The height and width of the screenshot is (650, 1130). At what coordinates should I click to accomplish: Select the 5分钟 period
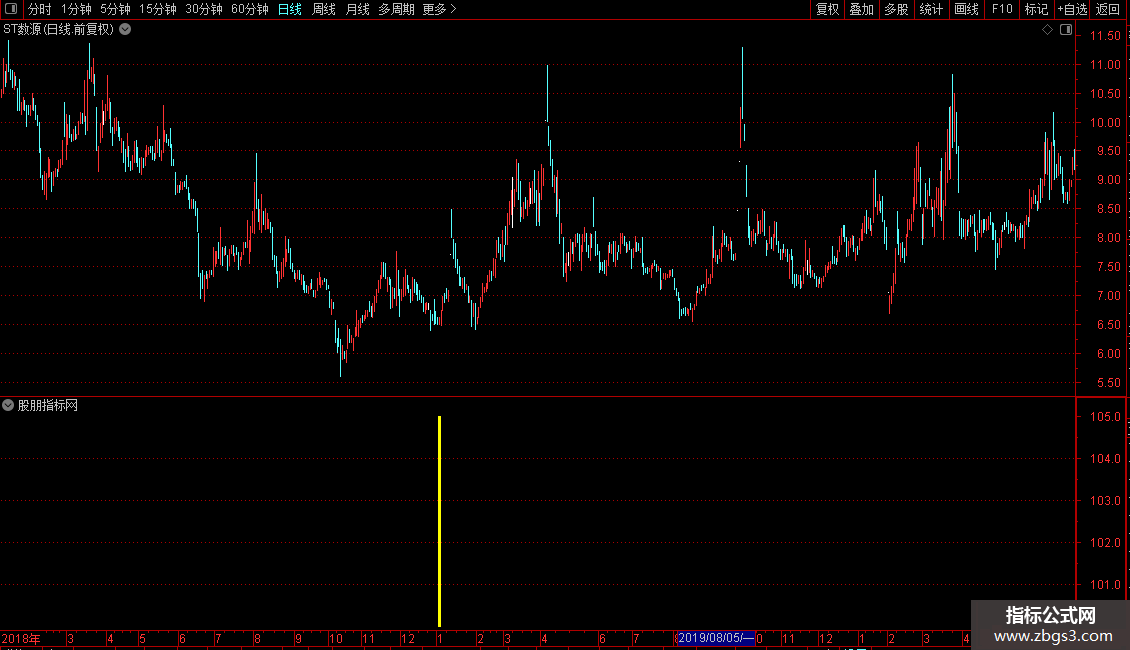[x=115, y=9]
